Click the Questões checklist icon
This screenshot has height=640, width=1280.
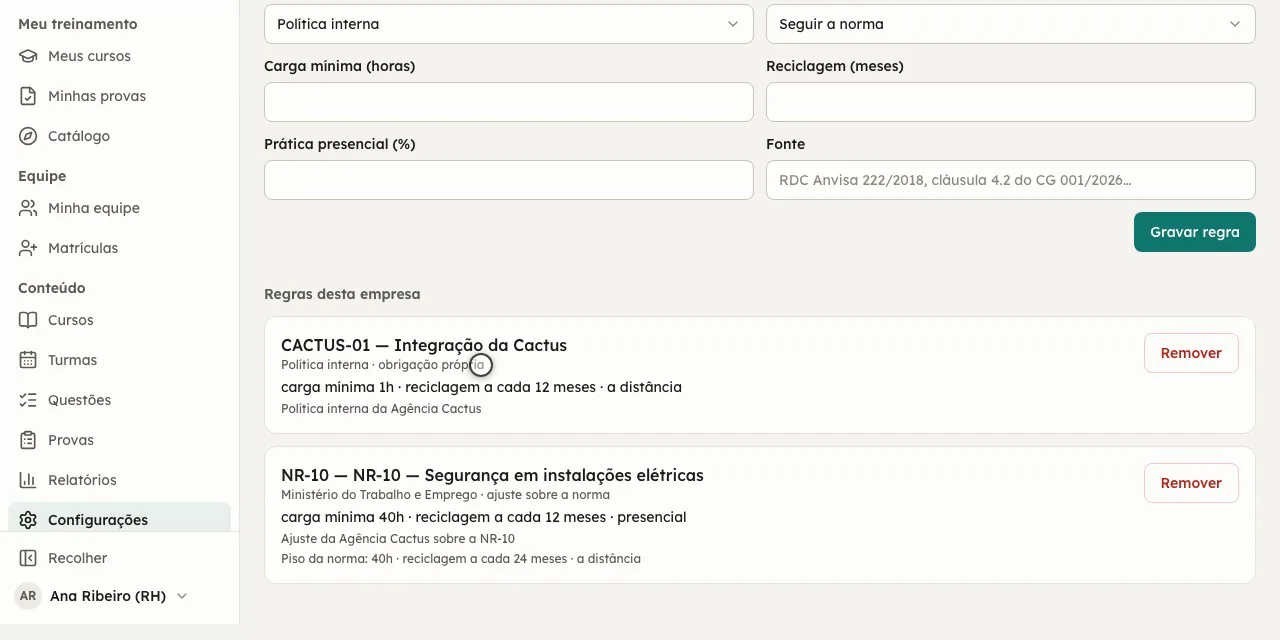click(28, 400)
